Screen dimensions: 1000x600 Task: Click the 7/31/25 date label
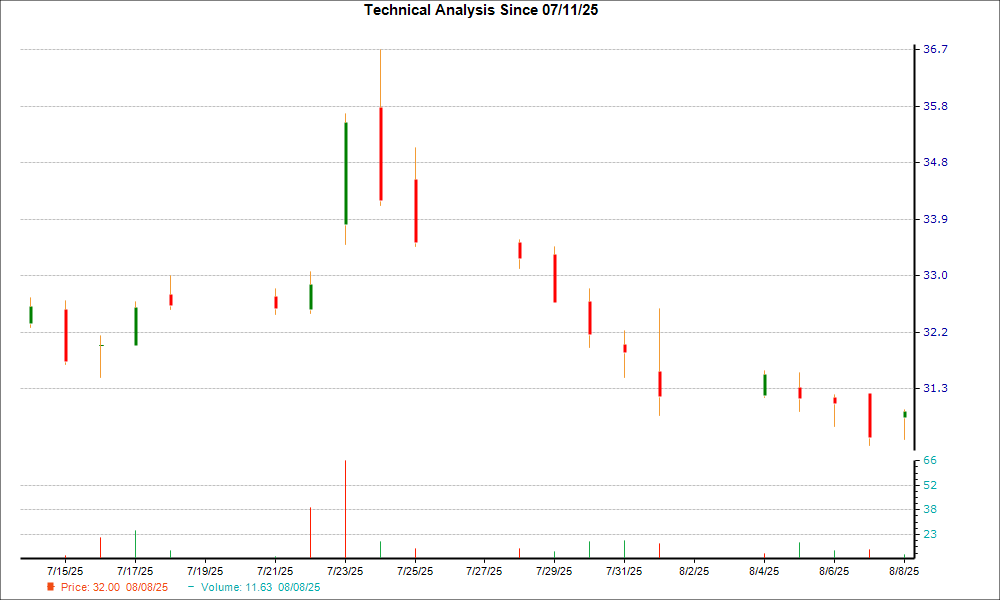[x=624, y=571]
